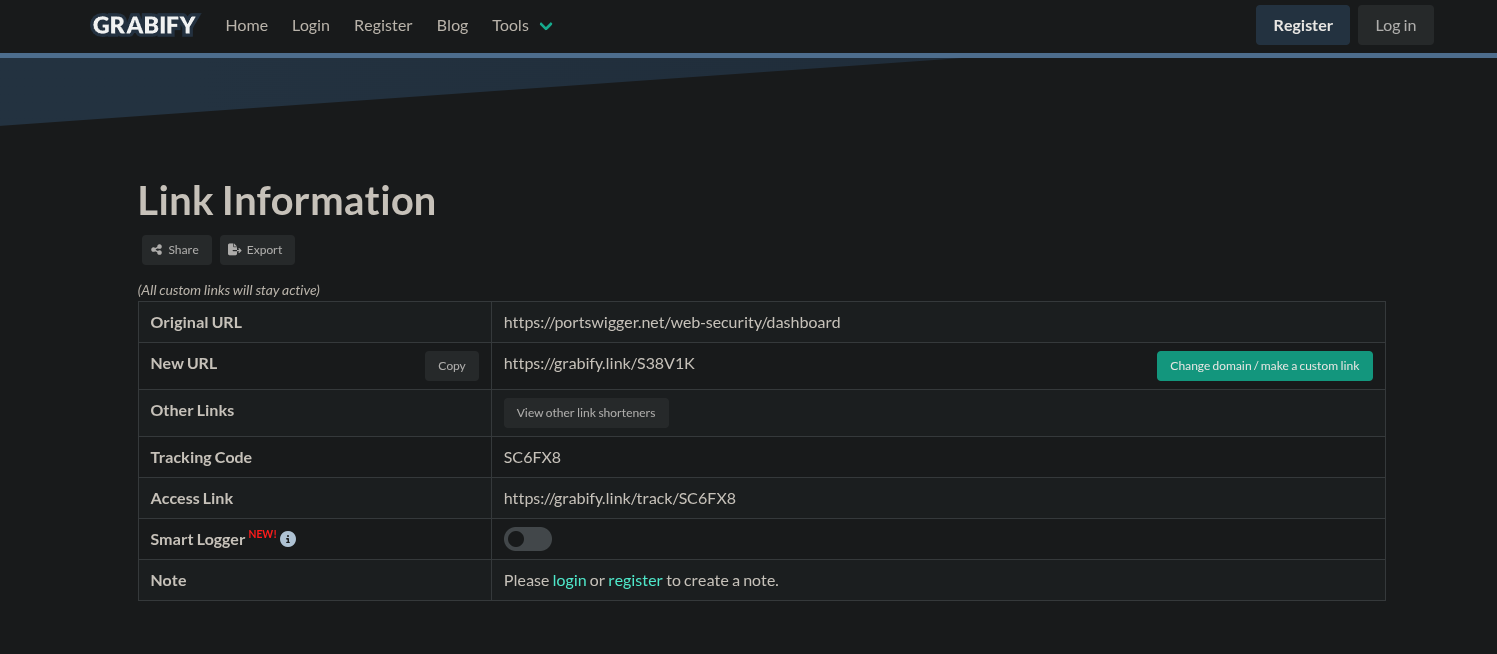1497x654 pixels.
Task: Copy the New URL
Action: [x=451, y=366]
